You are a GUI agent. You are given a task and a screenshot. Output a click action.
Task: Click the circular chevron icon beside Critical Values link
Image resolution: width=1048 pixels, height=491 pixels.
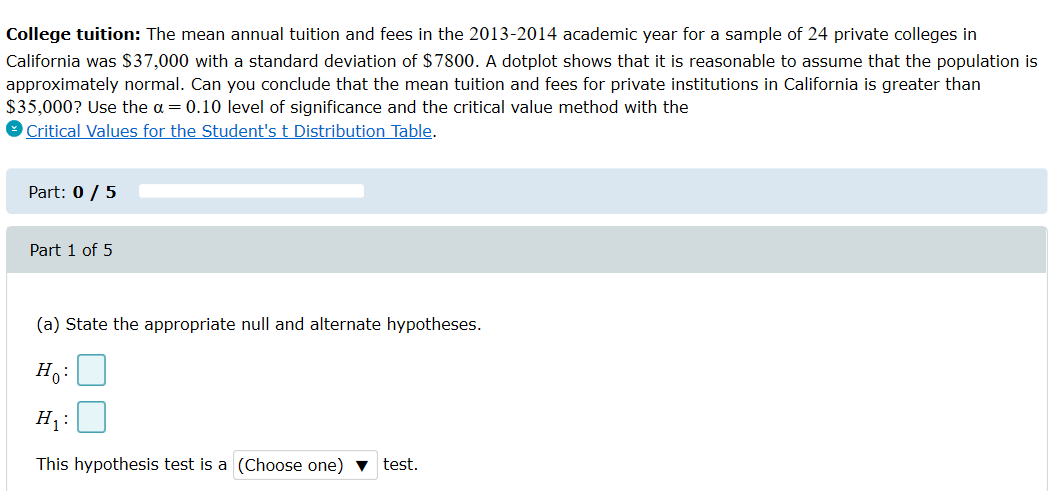pos(14,131)
